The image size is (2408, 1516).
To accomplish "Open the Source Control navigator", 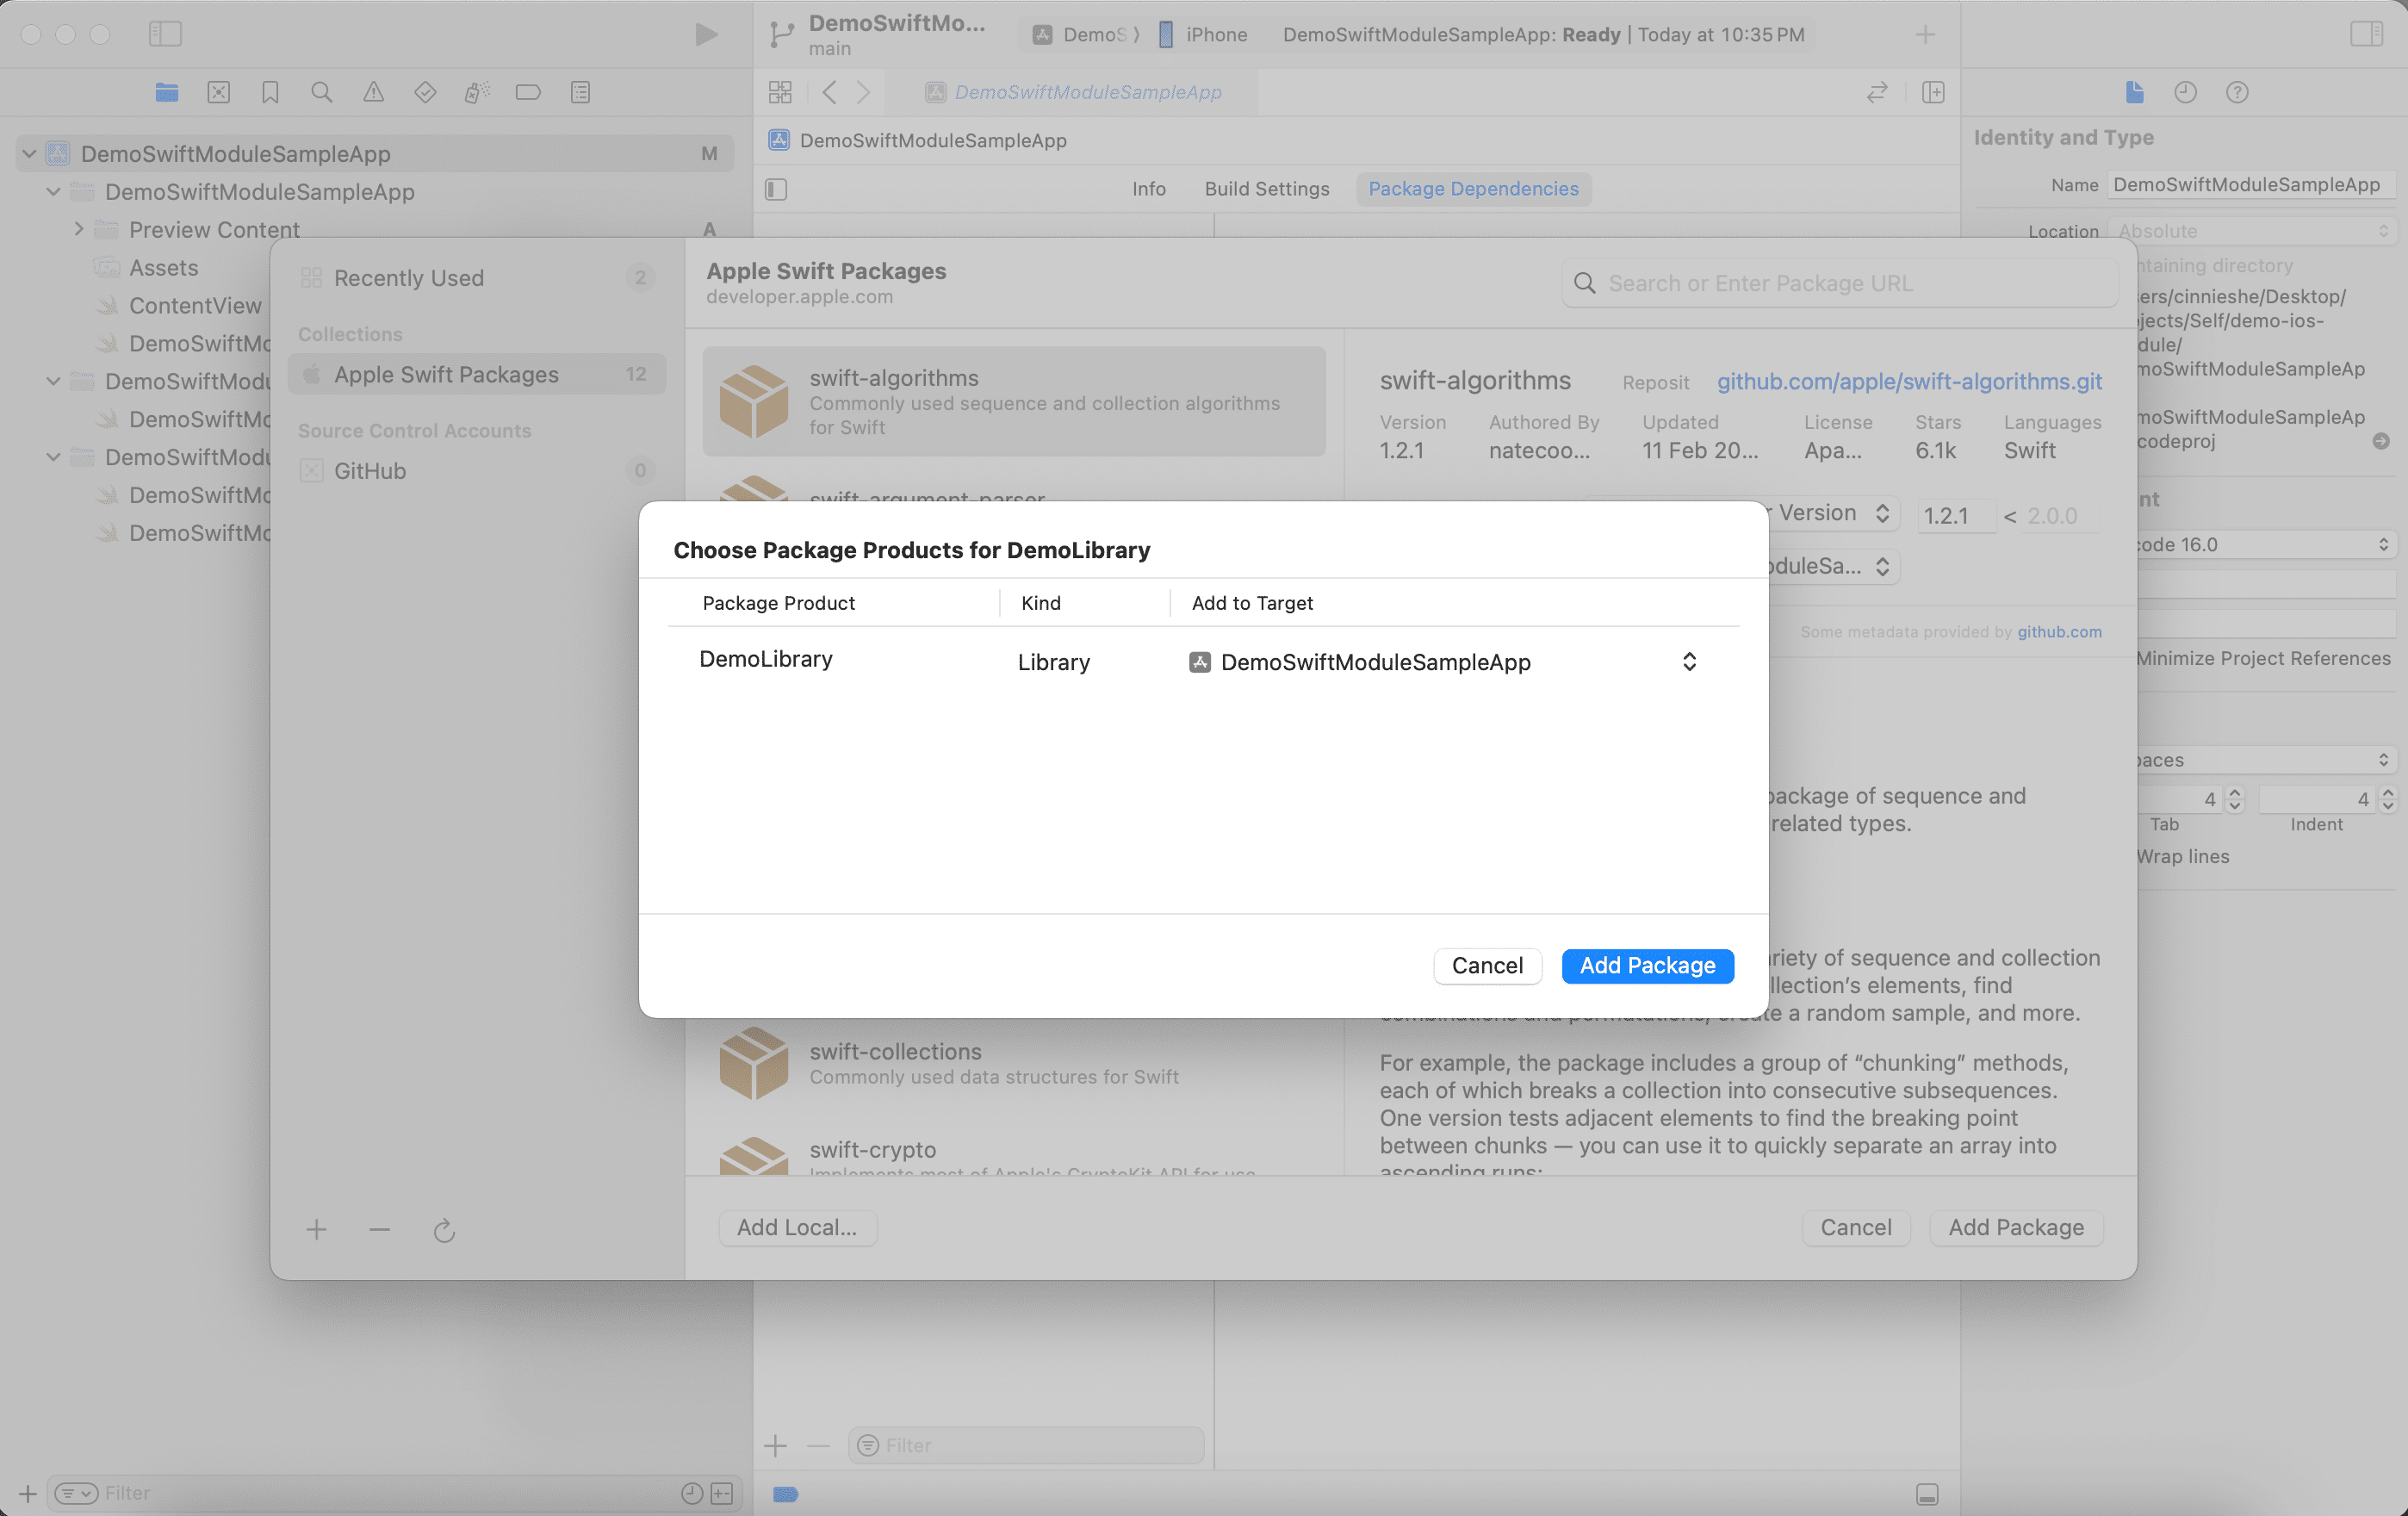I will tap(219, 92).
